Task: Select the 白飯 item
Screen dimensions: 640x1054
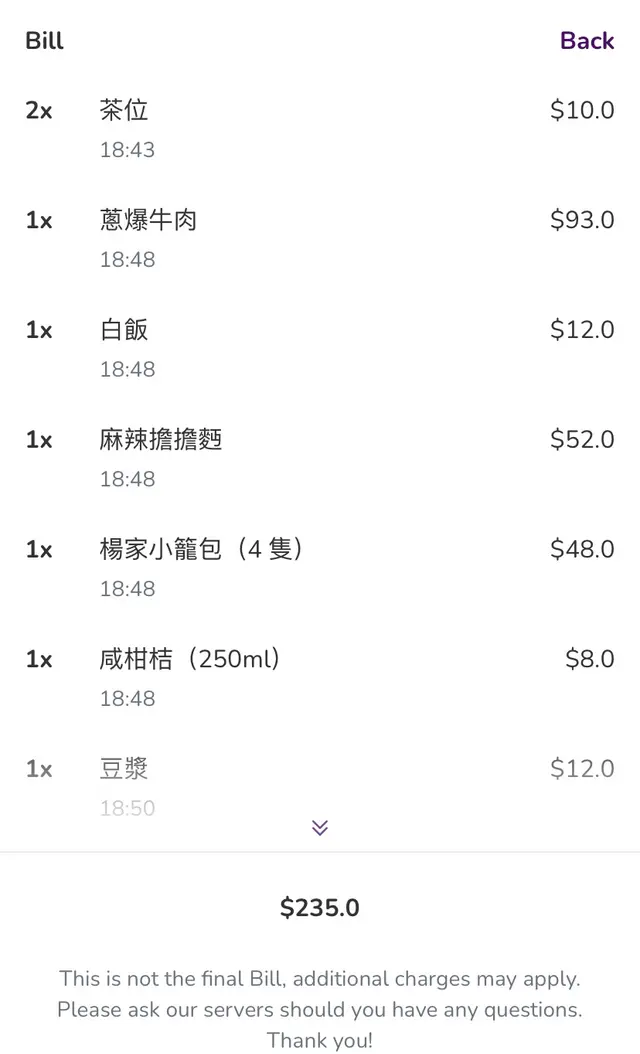Action: pyautogui.click(x=124, y=330)
